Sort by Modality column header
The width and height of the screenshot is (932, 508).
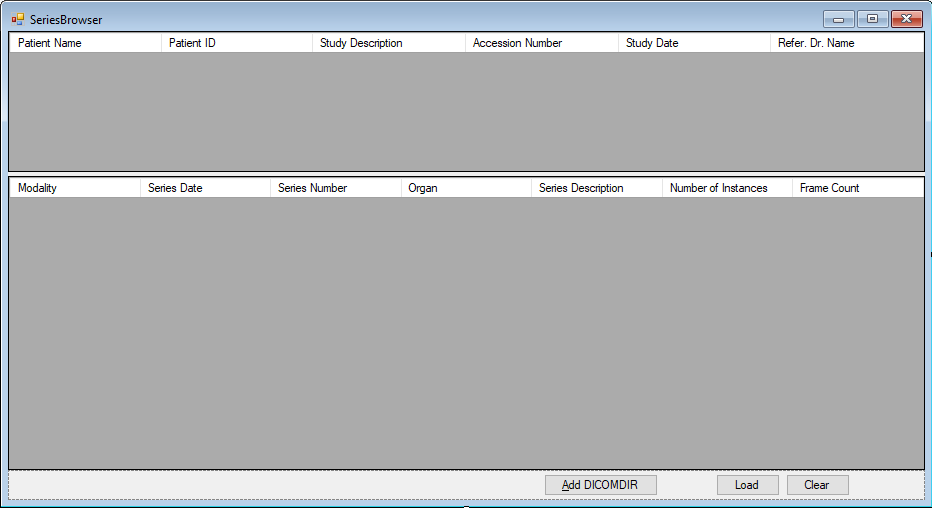pyautogui.click(x=75, y=188)
